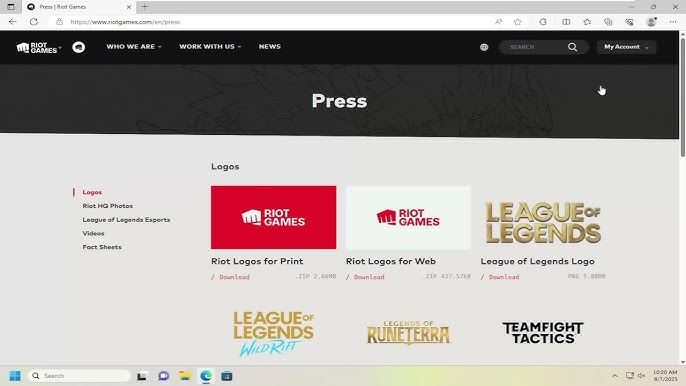
Task: Open the NEWS menu item
Action: 270,46
